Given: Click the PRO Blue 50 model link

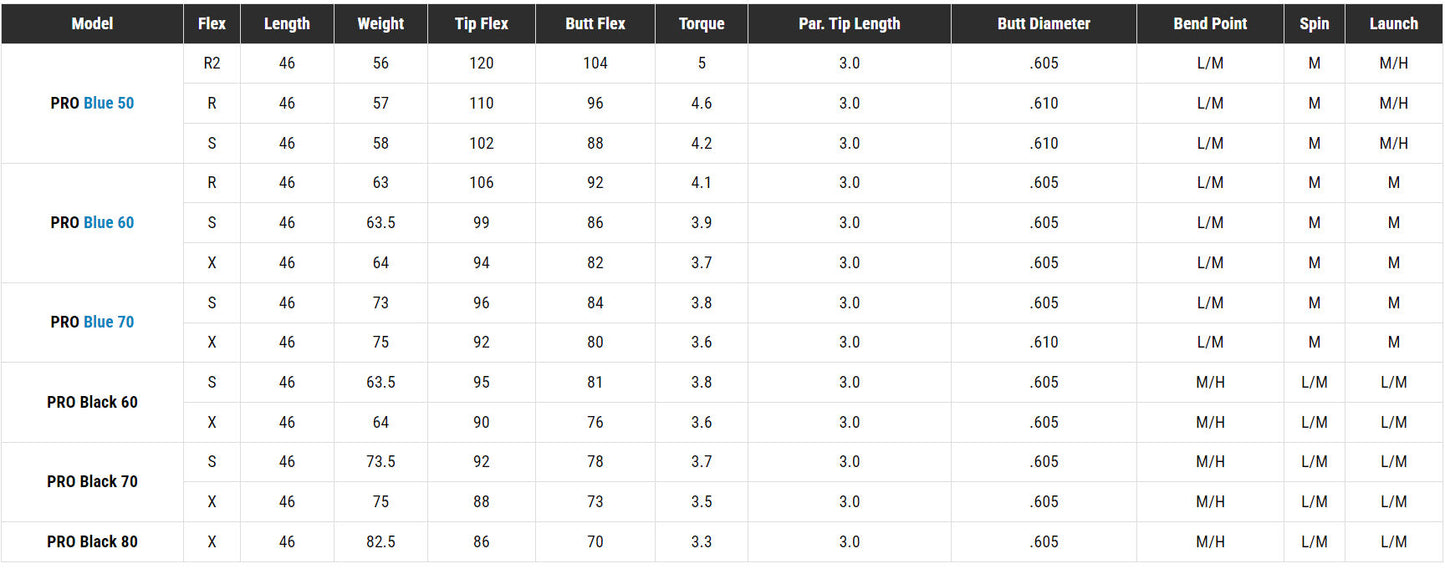Looking at the screenshot, I should [92, 103].
